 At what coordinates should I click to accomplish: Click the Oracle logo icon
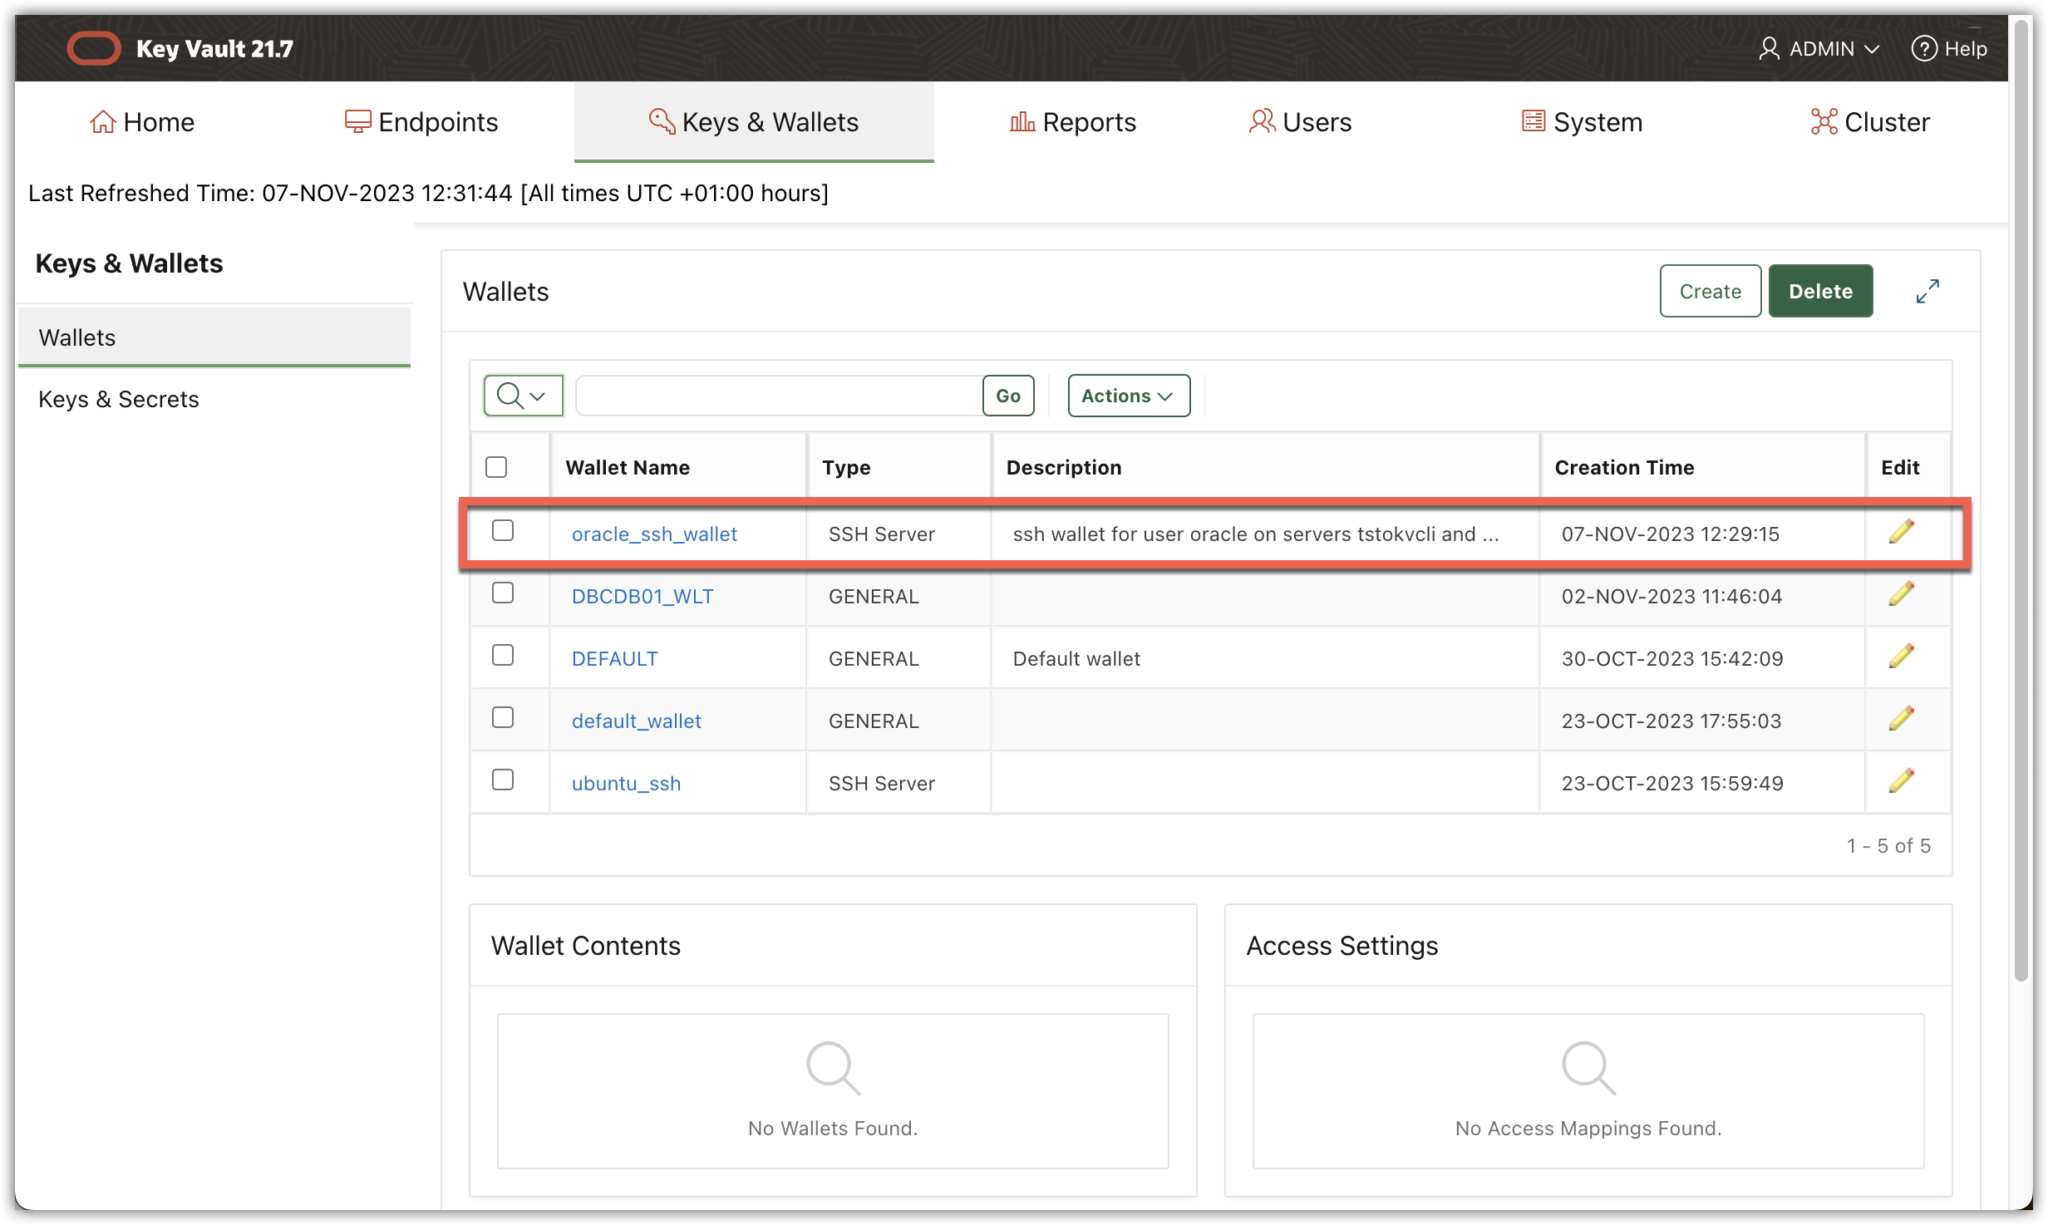94,48
